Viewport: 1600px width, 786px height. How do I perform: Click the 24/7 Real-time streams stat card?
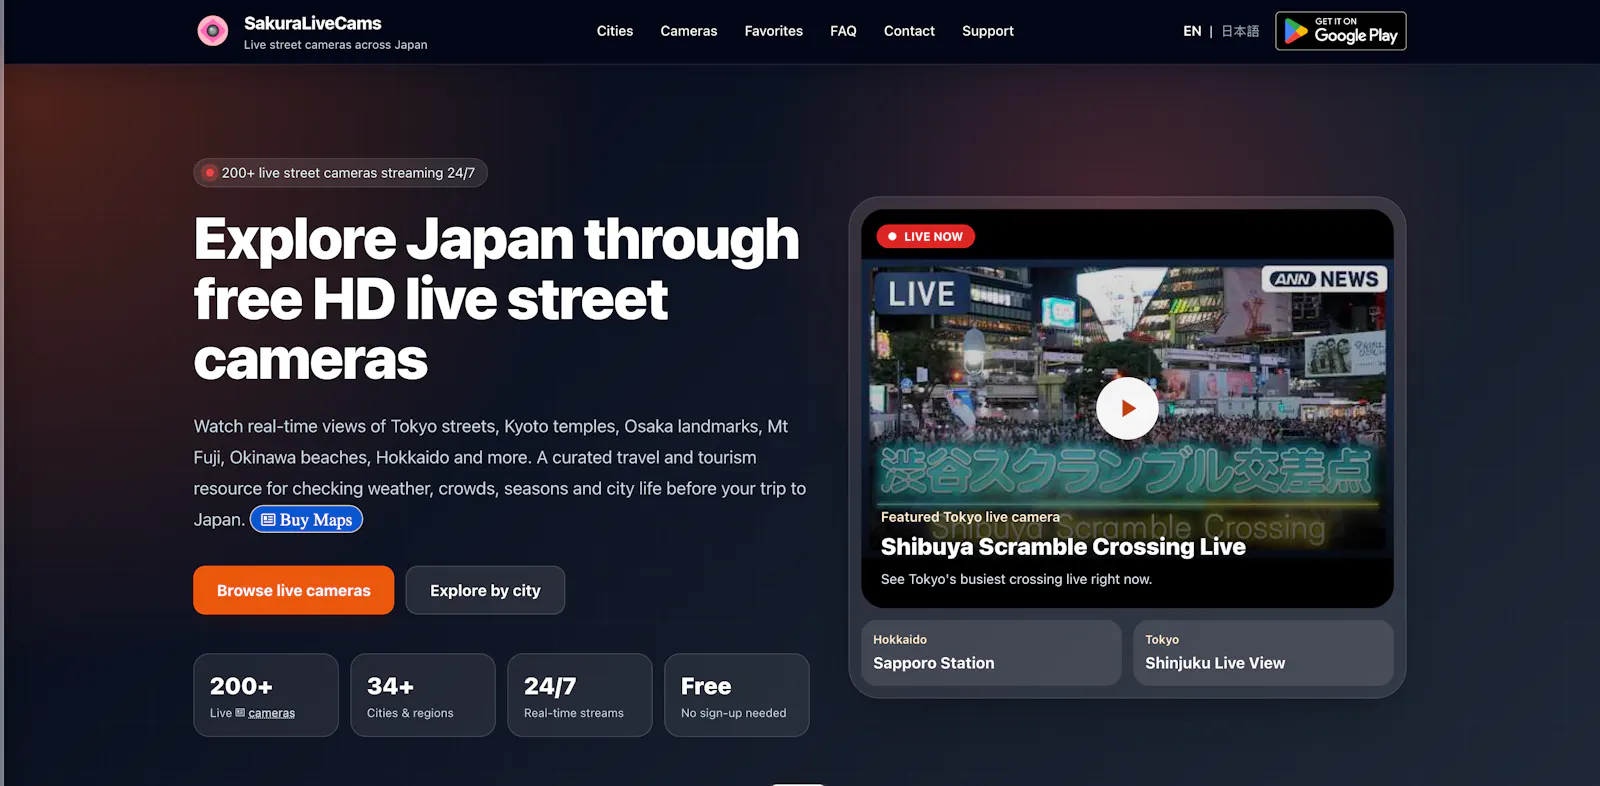click(580, 695)
